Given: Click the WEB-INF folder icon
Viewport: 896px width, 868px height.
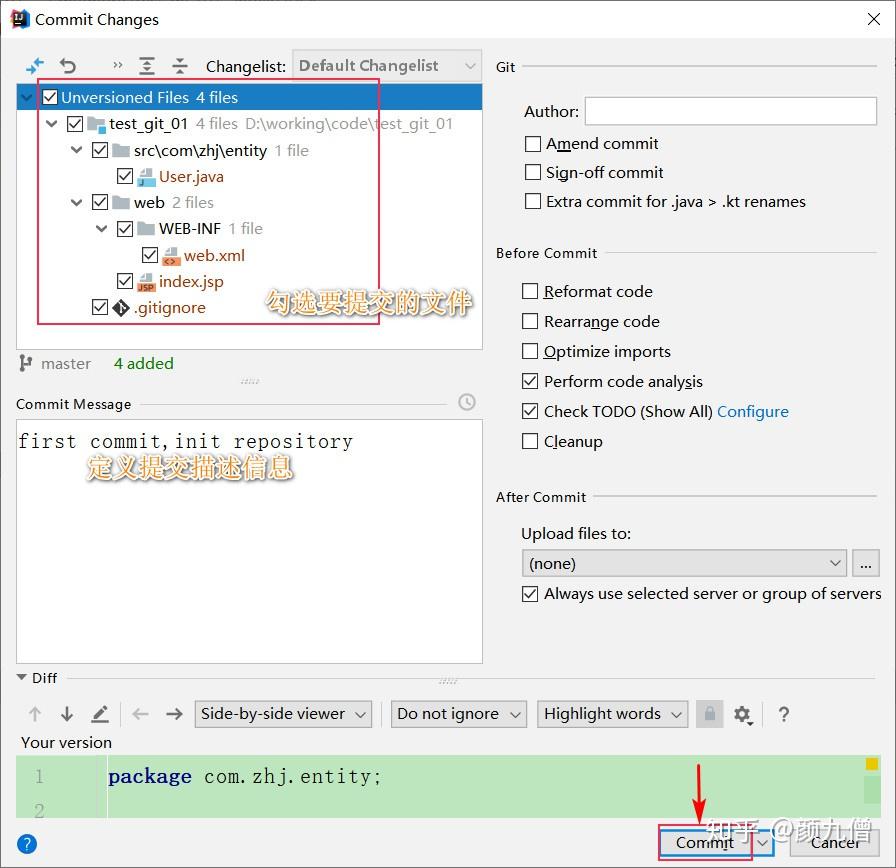Looking at the screenshot, I should tap(146, 229).
